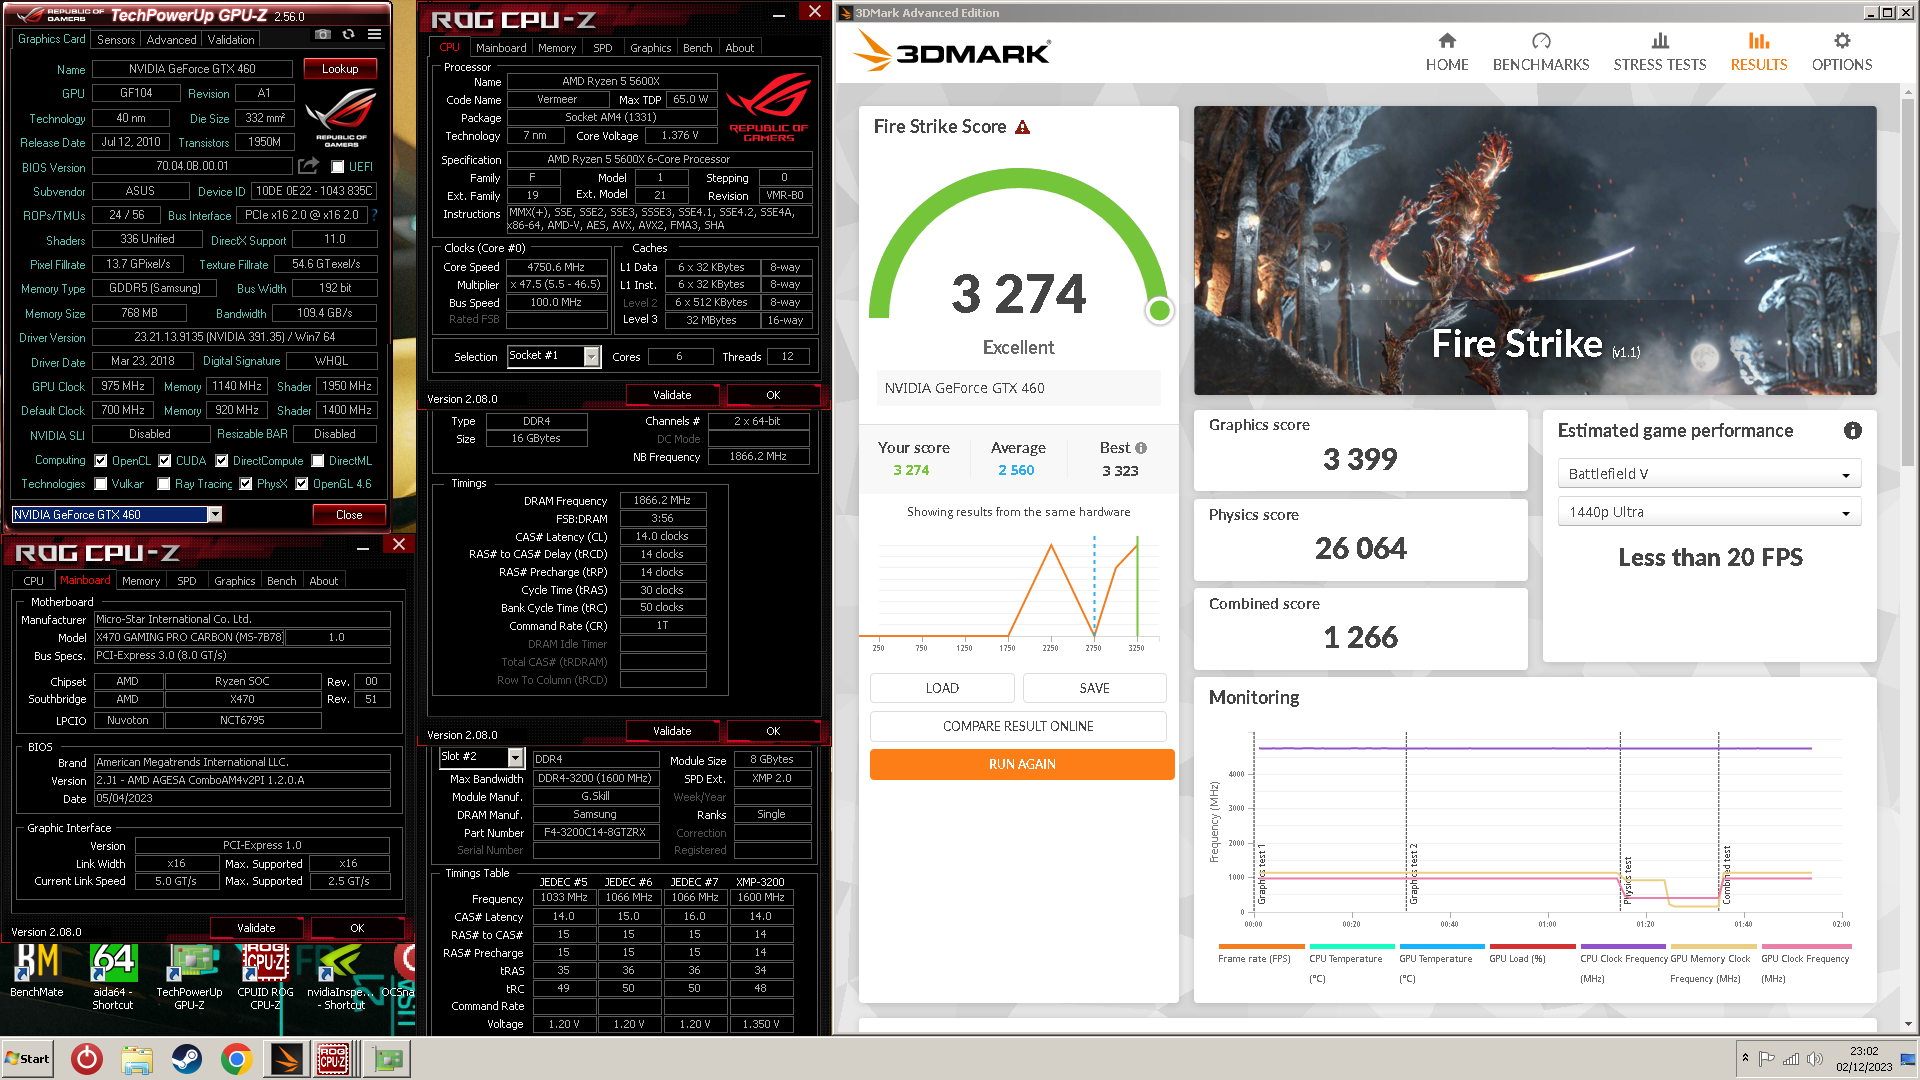1920x1080 pixels.
Task: Open the BenchMate desktop shortcut
Action: click(37, 971)
